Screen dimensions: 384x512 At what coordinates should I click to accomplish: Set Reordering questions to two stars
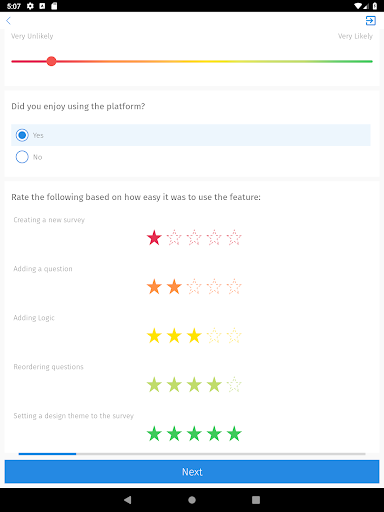pos(174,385)
